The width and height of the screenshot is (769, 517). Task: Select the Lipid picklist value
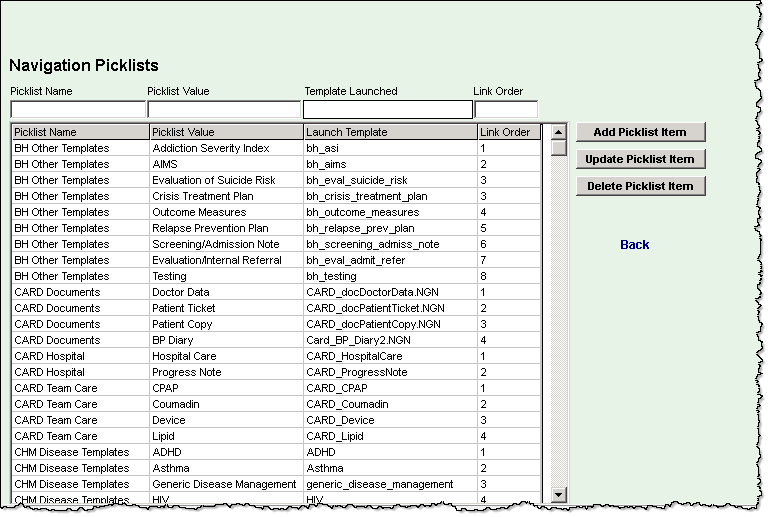coord(226,436)
